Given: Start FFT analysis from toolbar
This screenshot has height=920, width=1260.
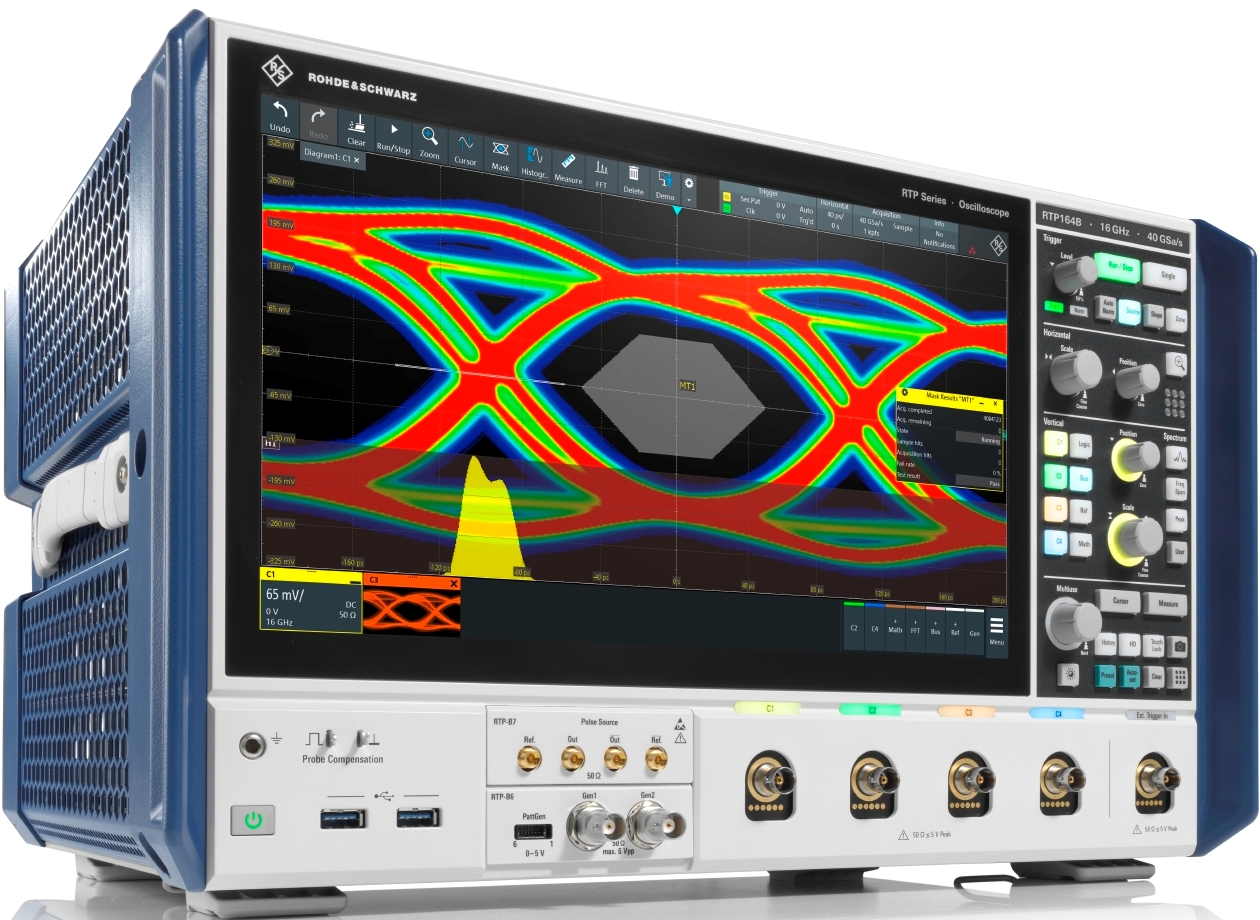Looking at the screenshot, I should 602,174.
